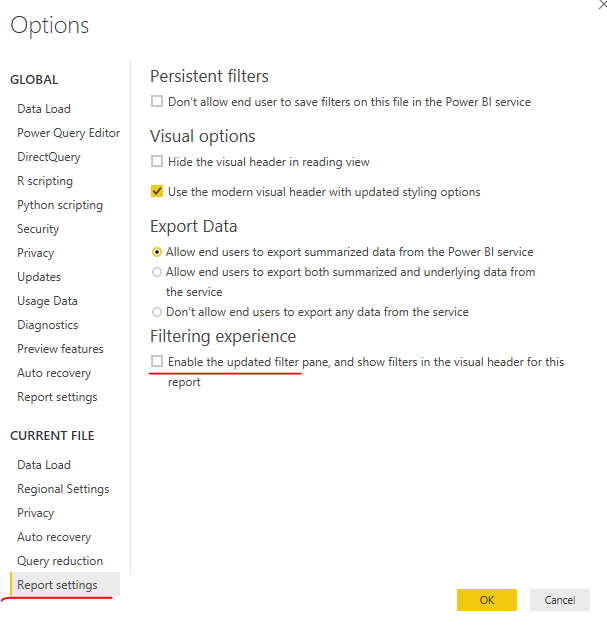The image size is (607, 627).
Task: Open Global Privacy settings
Action: pos(36,253)
